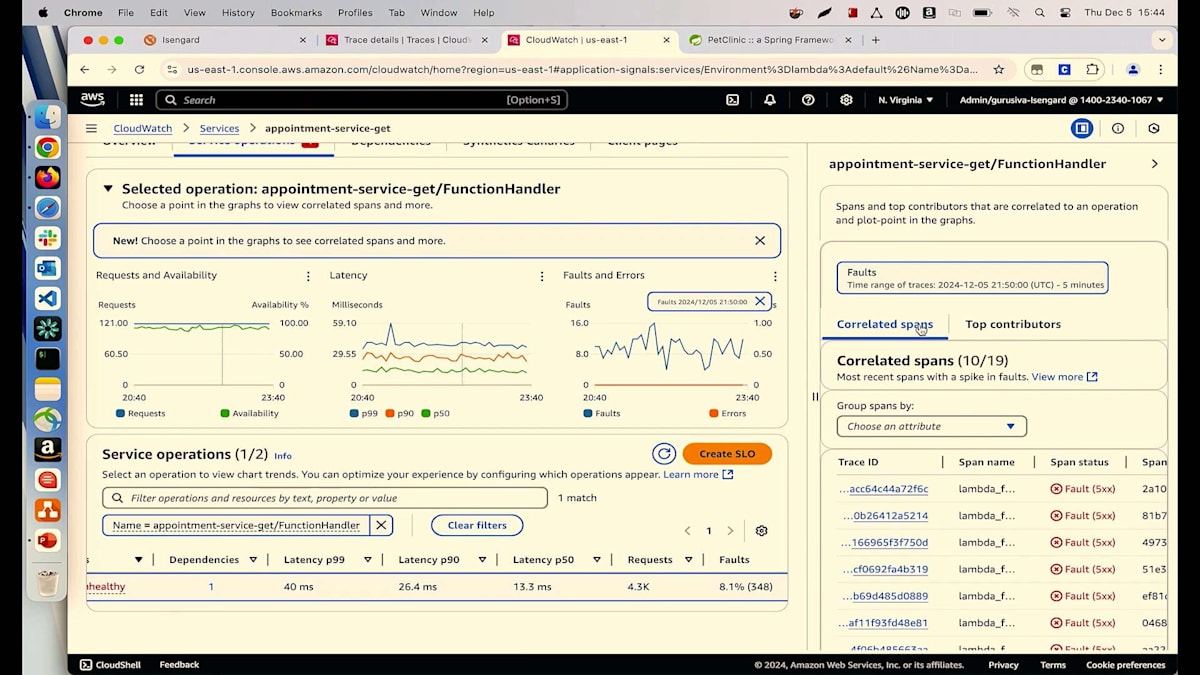The image size is (1200, 675).
Task: Collapse the Selected operation section
Action: point(107,189)
